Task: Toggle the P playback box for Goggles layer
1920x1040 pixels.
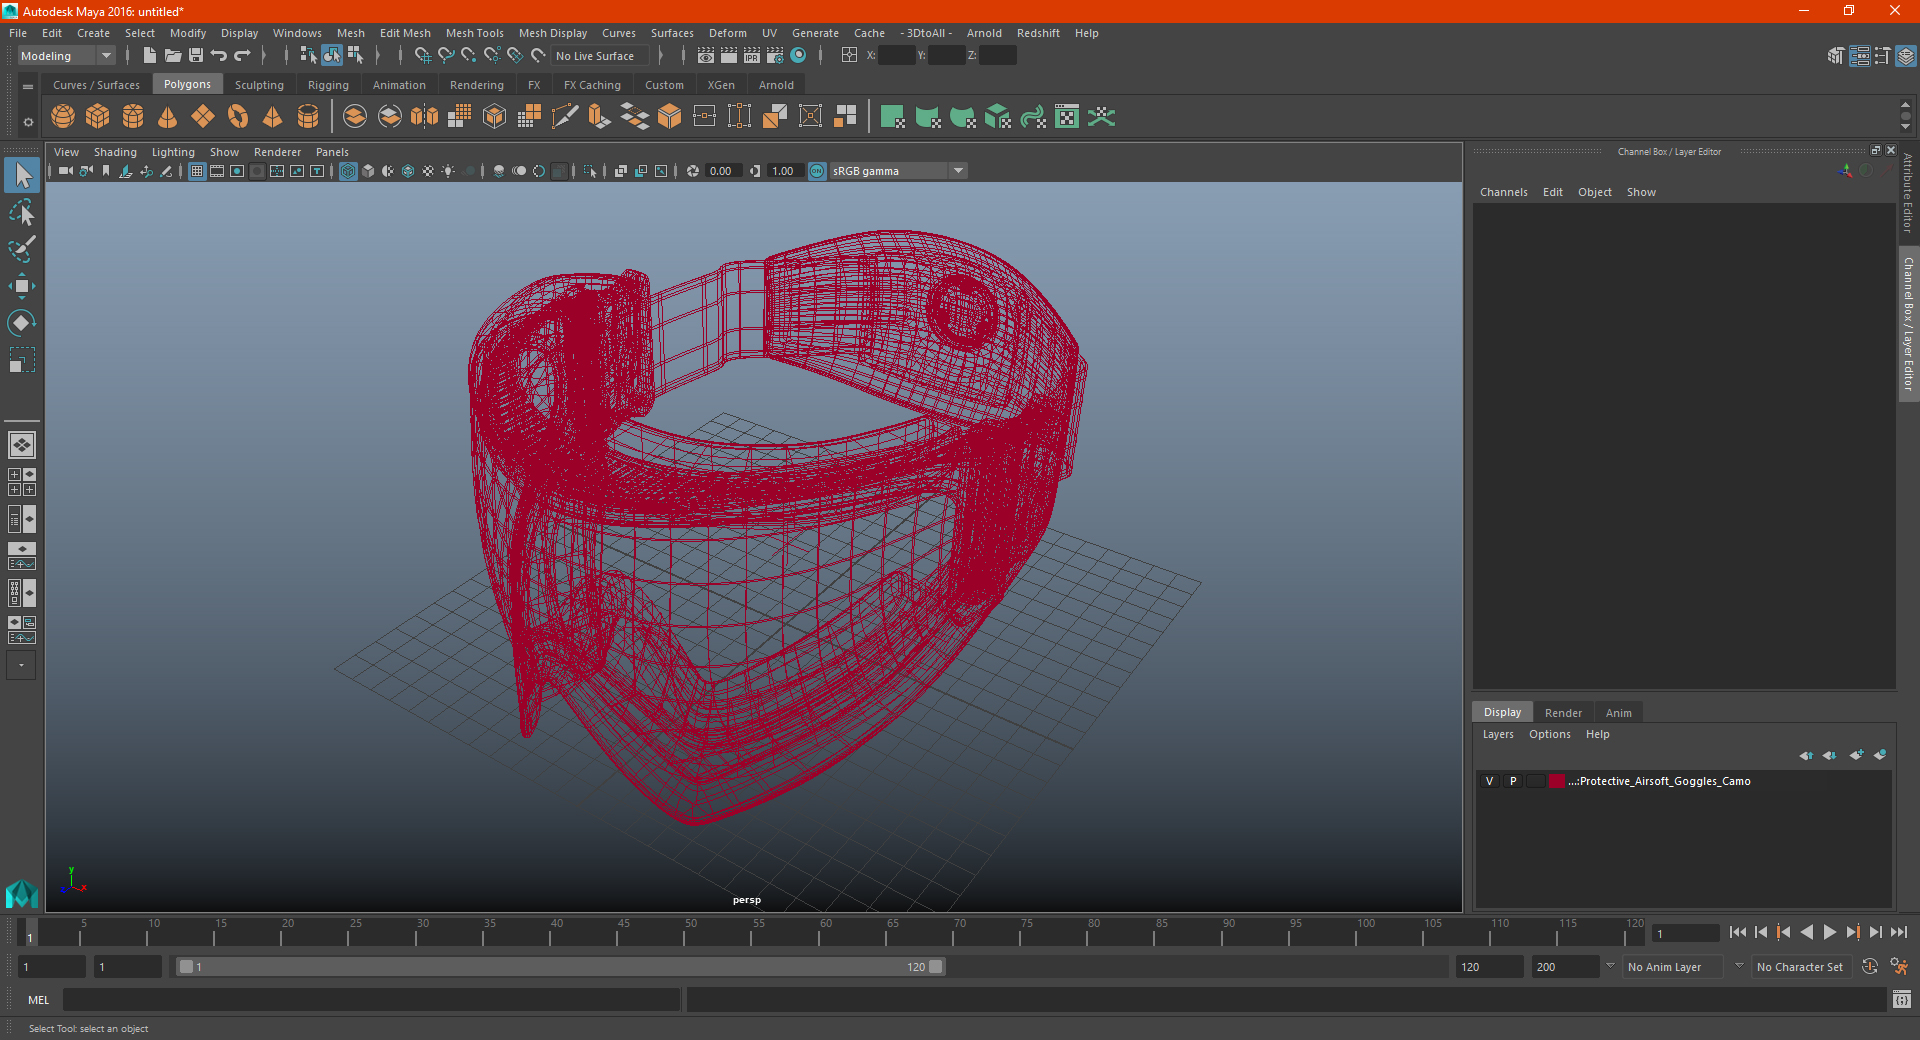Action: [x=1513, y=781]
